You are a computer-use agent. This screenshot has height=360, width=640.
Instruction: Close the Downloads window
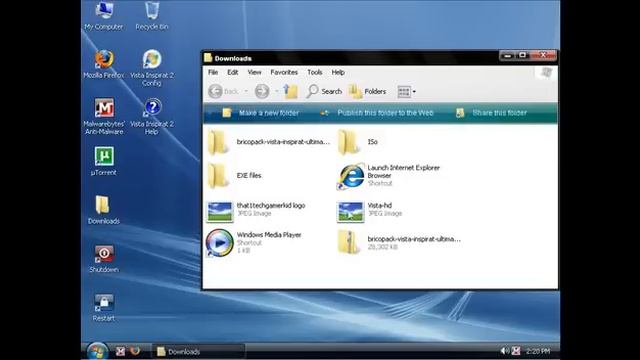pyautogui.click(x=543, y=56)
